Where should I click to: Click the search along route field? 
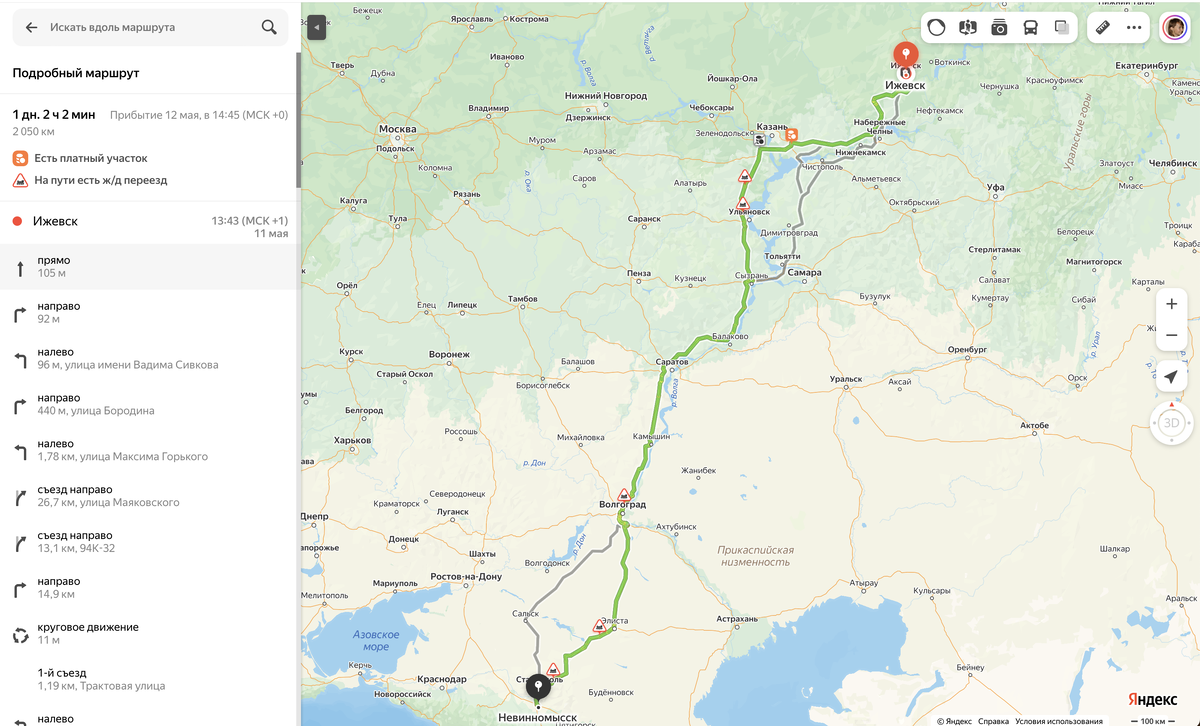point(150,28)
